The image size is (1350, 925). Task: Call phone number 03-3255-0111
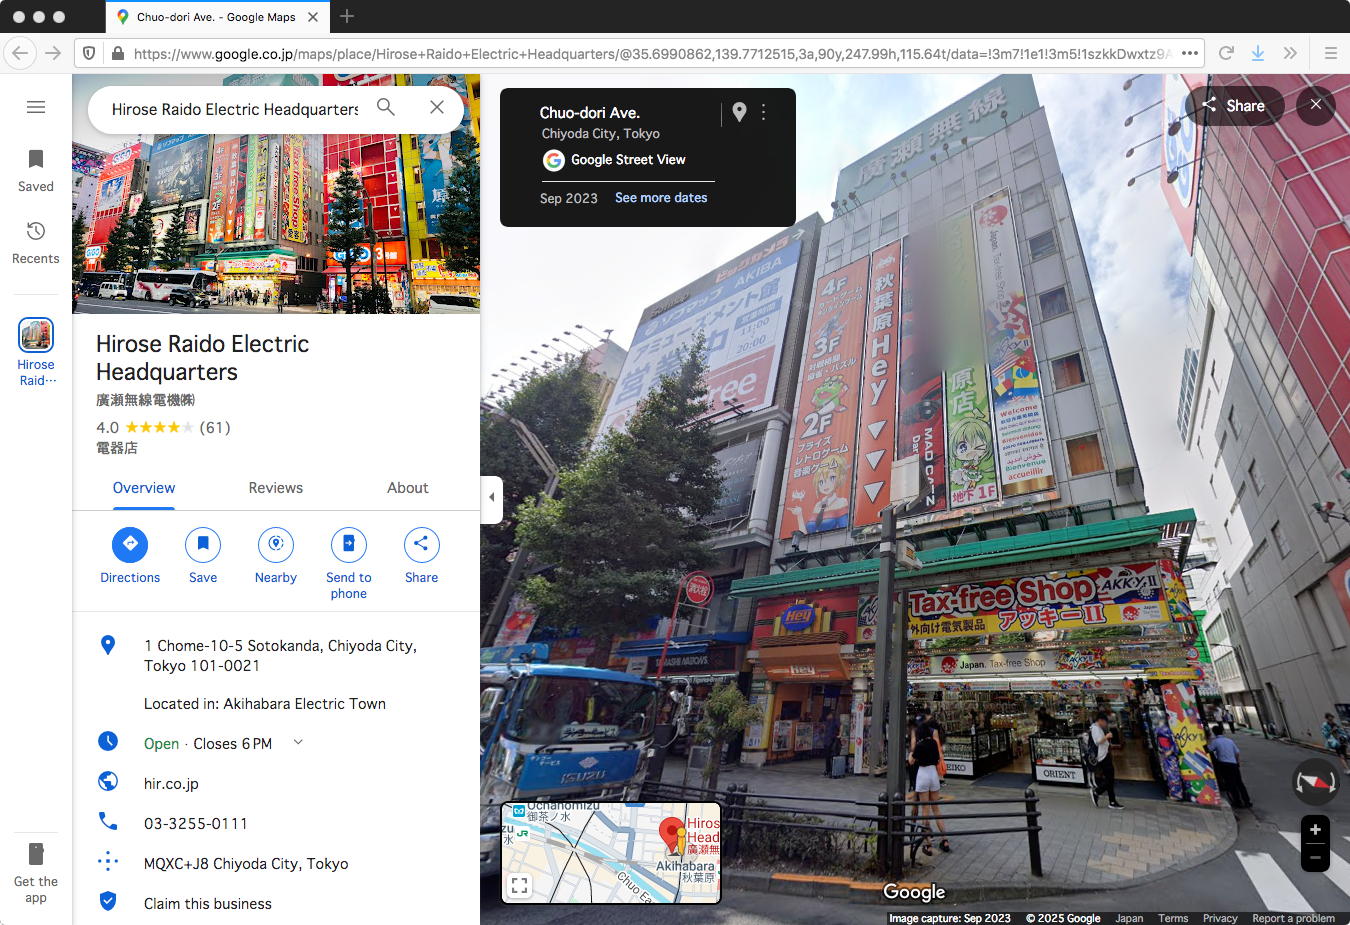(x=196, y=824)
